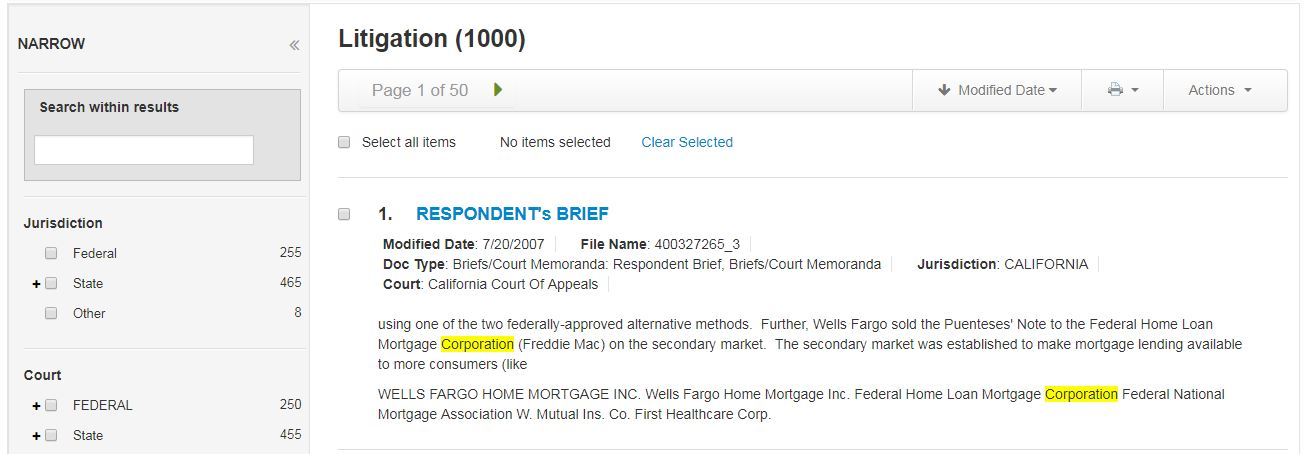Image resolution: width=1308 pixels, height=454 pixels.
Task: Expand the FEDERAL court plus icon
Action: (36, 406)
